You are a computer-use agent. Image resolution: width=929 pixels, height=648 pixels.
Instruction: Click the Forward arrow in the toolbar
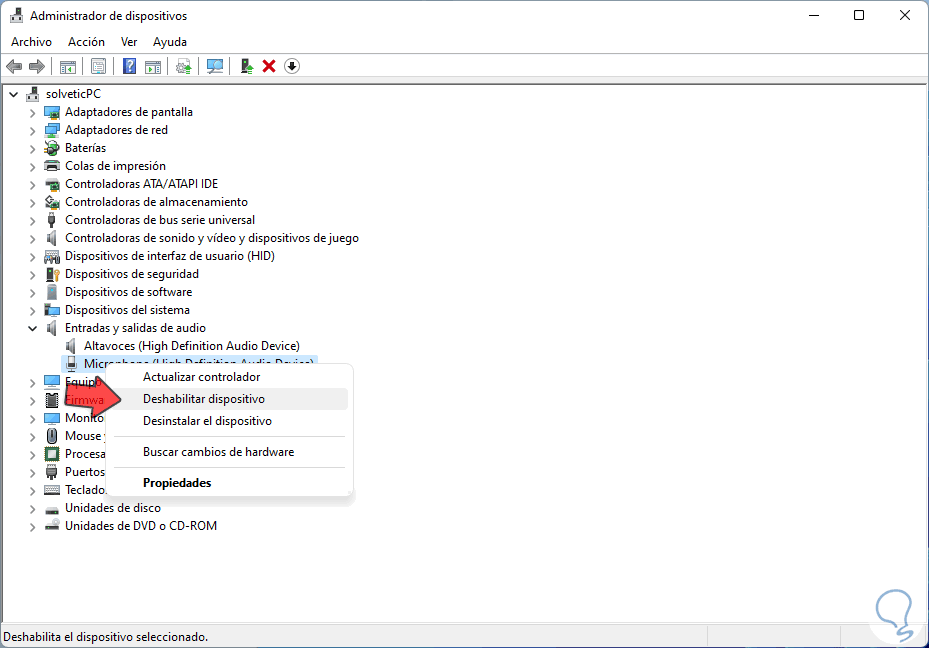click(x=37, y=66)
